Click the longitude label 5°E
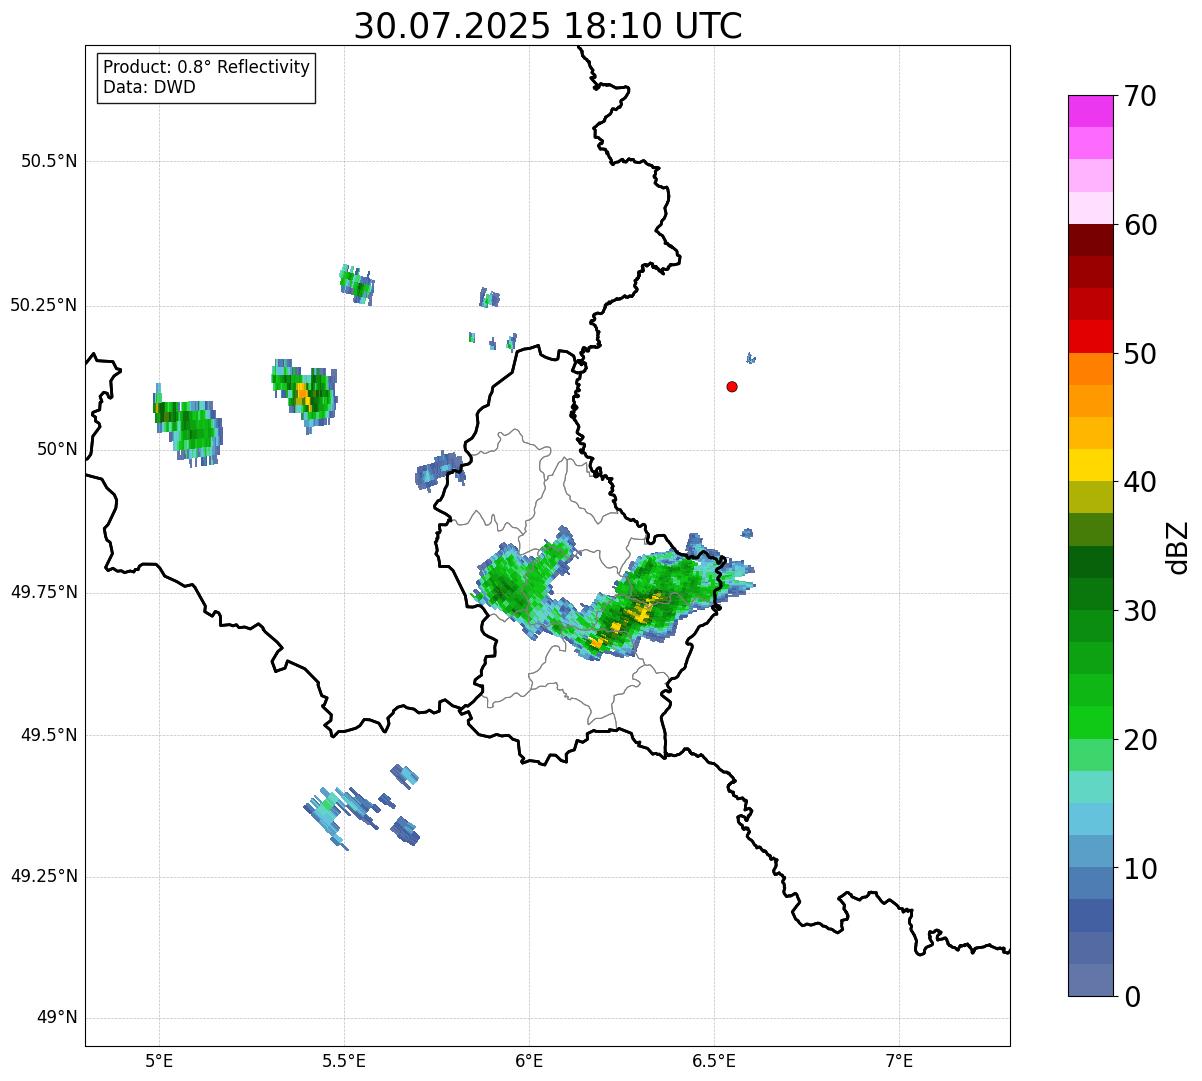Image resolution: width=1202 pixels, height=1081 pixels. tap(159, 1060)
